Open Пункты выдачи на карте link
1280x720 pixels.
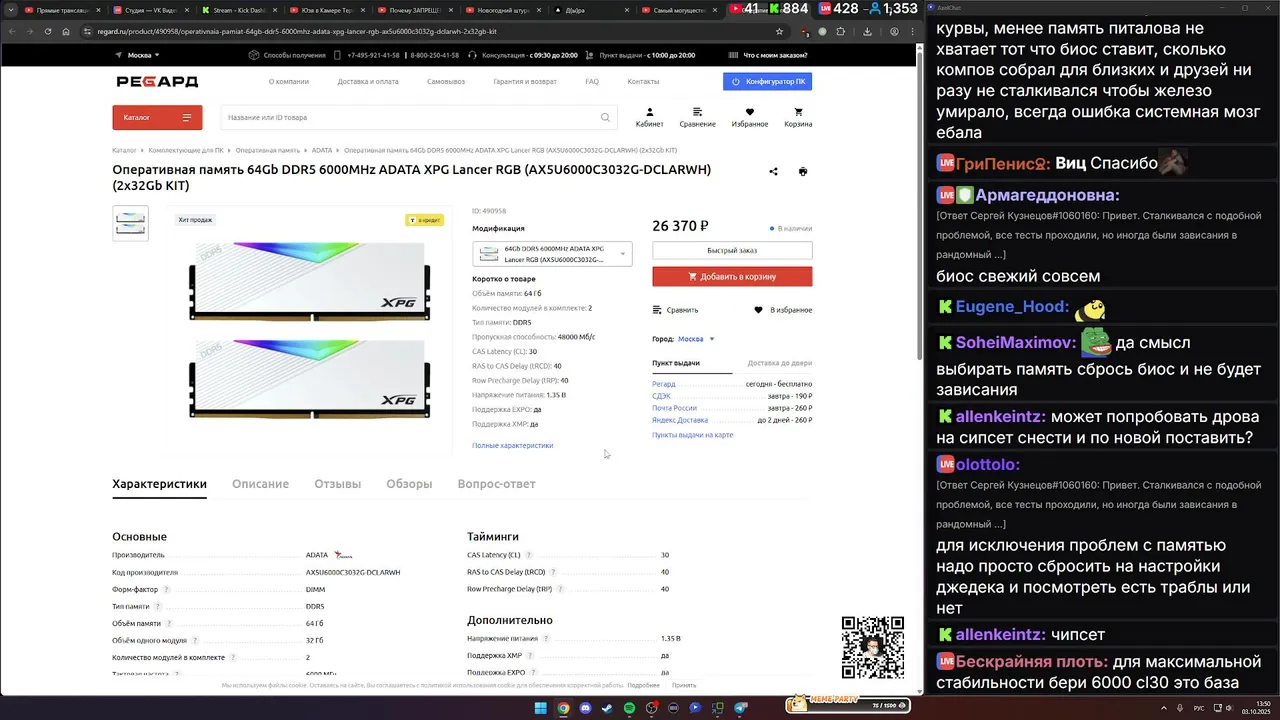click(x=692, y=435)
